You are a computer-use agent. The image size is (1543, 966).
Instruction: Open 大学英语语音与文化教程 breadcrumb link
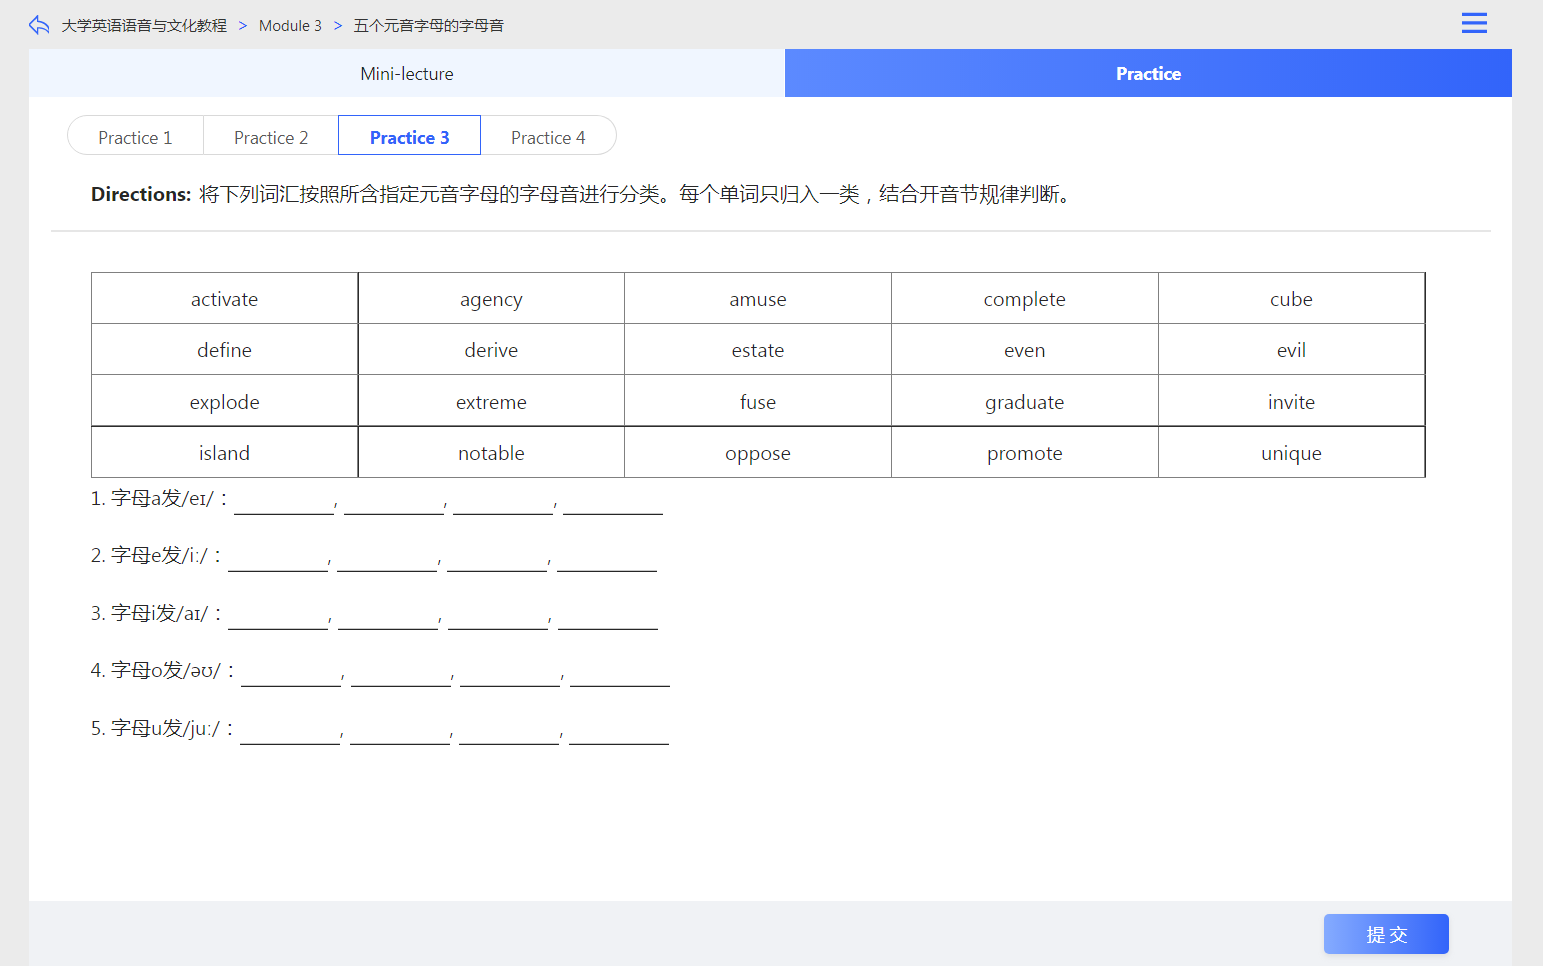(x=144, y=26)
